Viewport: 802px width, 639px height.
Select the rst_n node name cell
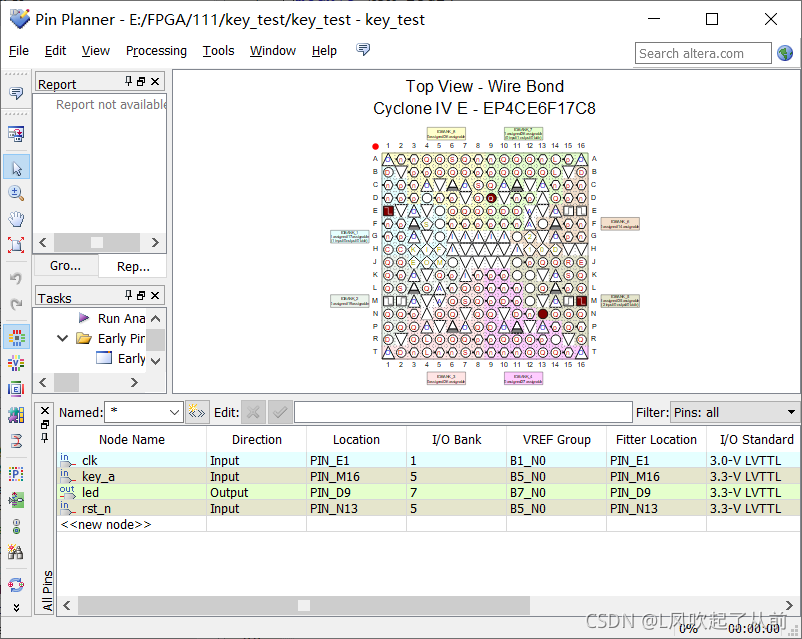click(132, 509)
